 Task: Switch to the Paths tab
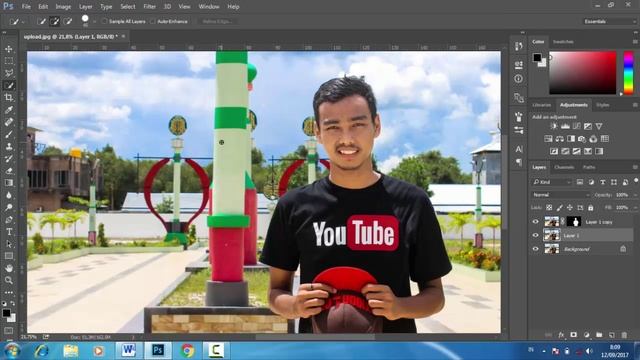coord(589,167)
